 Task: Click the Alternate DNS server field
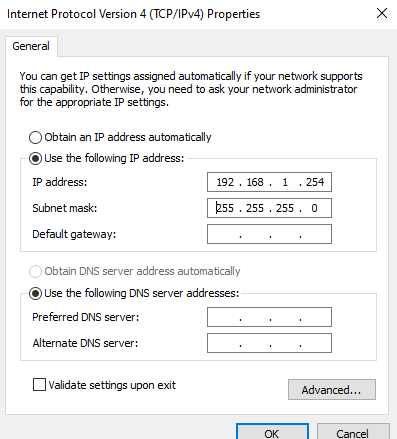tap(269, 343)
